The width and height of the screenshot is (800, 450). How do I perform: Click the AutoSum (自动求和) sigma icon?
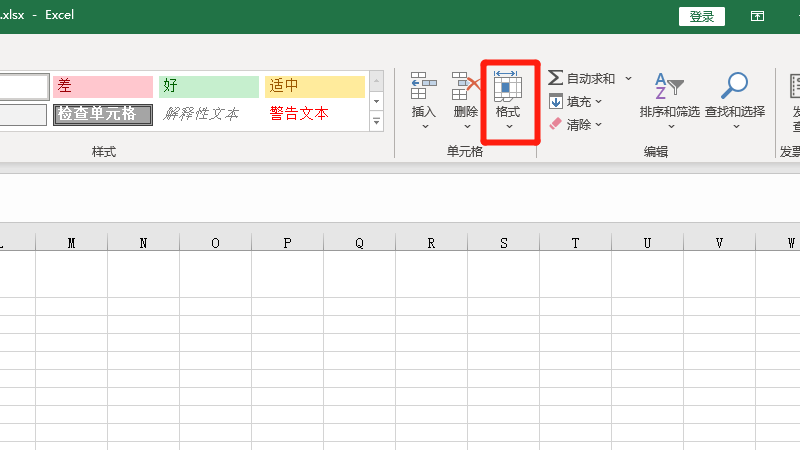556,78
